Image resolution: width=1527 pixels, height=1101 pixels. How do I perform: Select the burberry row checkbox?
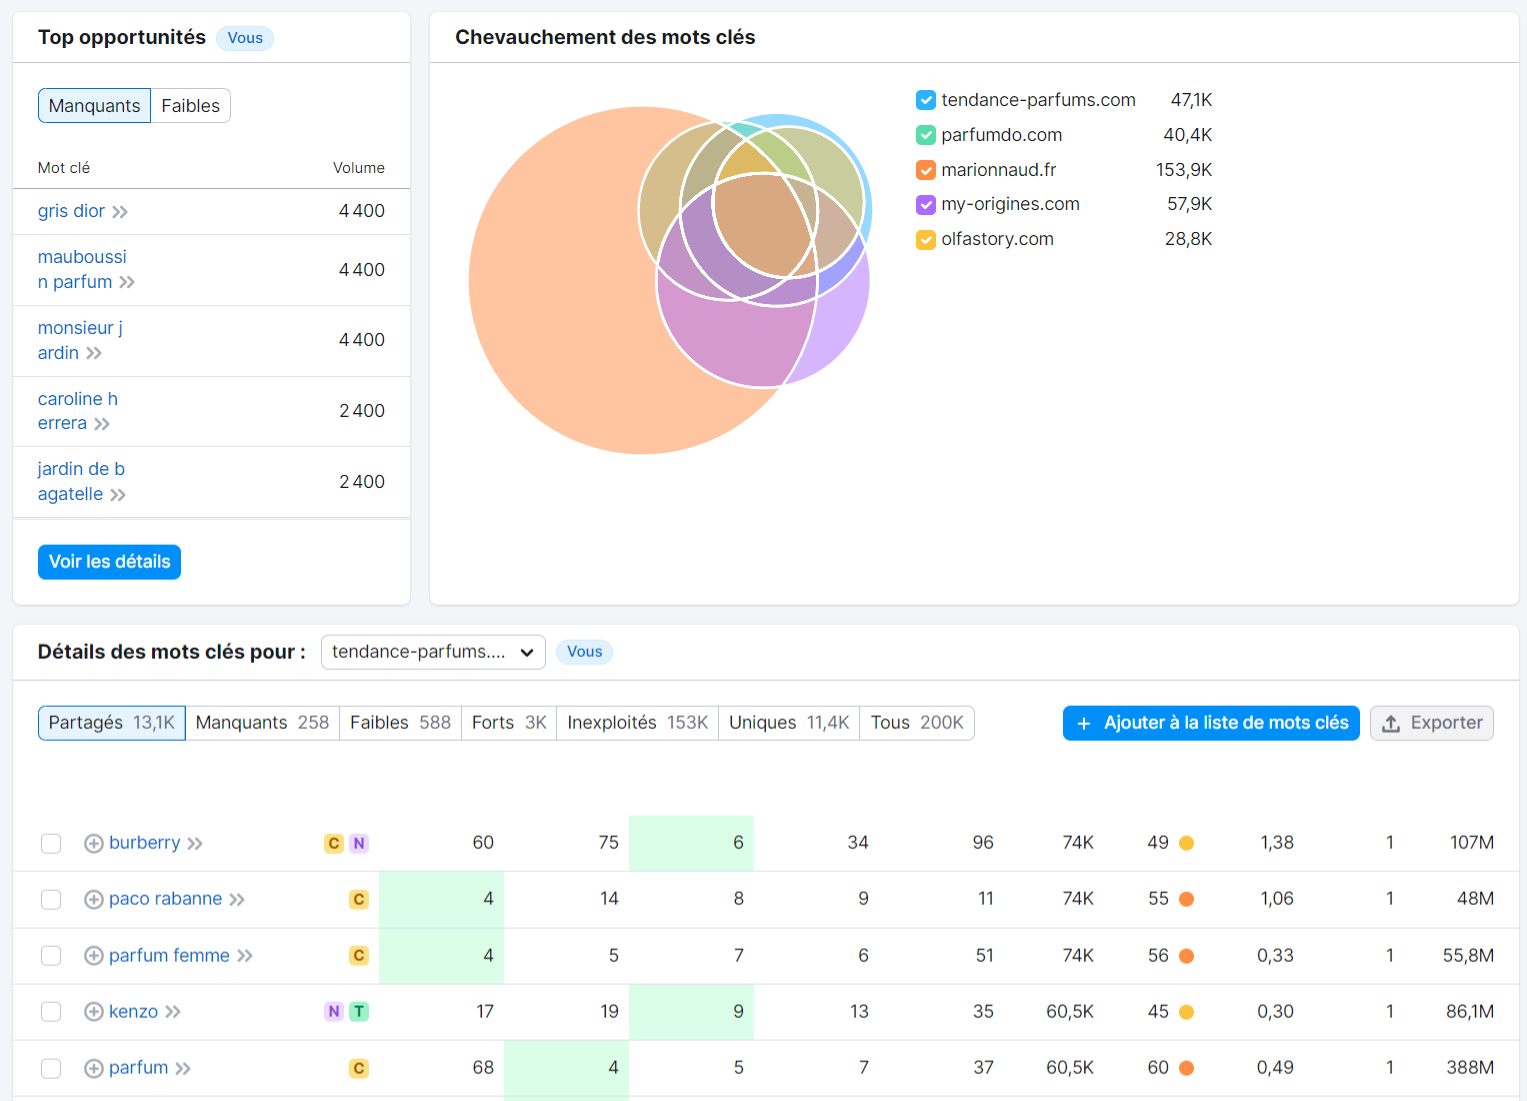[x=51, y=843]
